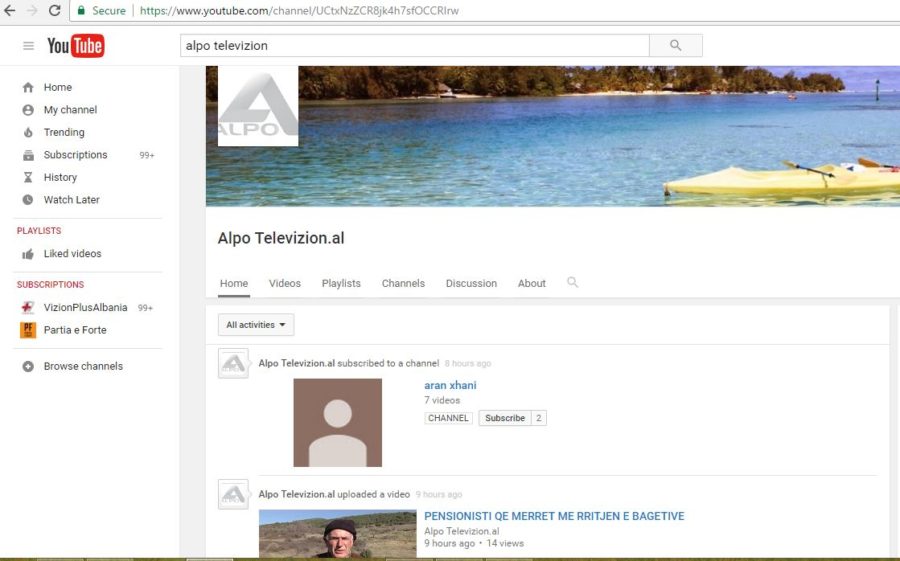Viewport: 900px width, 561px height.
Task: Click the PLAYLISTS section heading
Action: (39, 231)
